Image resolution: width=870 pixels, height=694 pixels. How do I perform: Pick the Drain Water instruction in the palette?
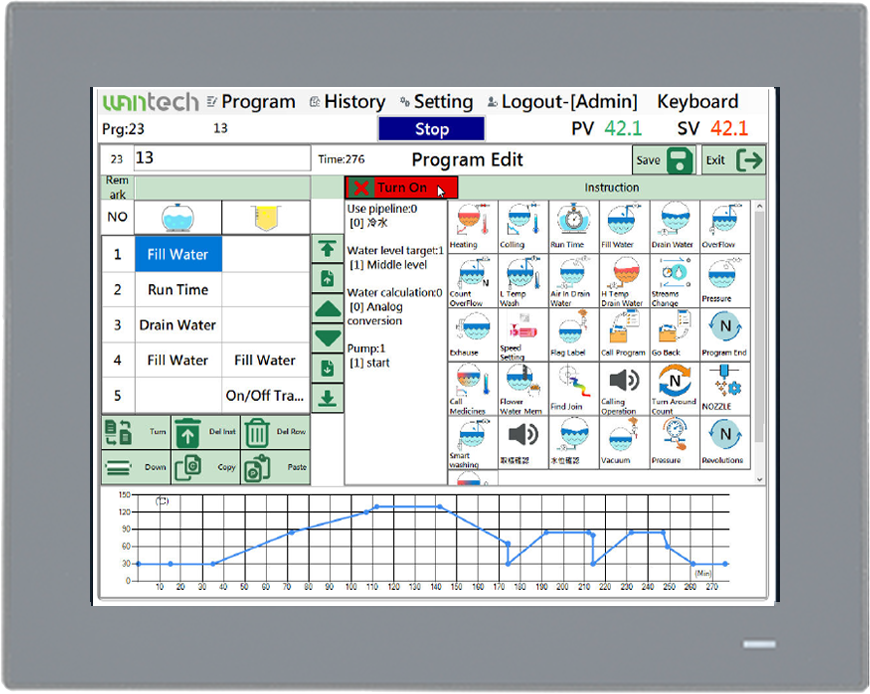674,226
